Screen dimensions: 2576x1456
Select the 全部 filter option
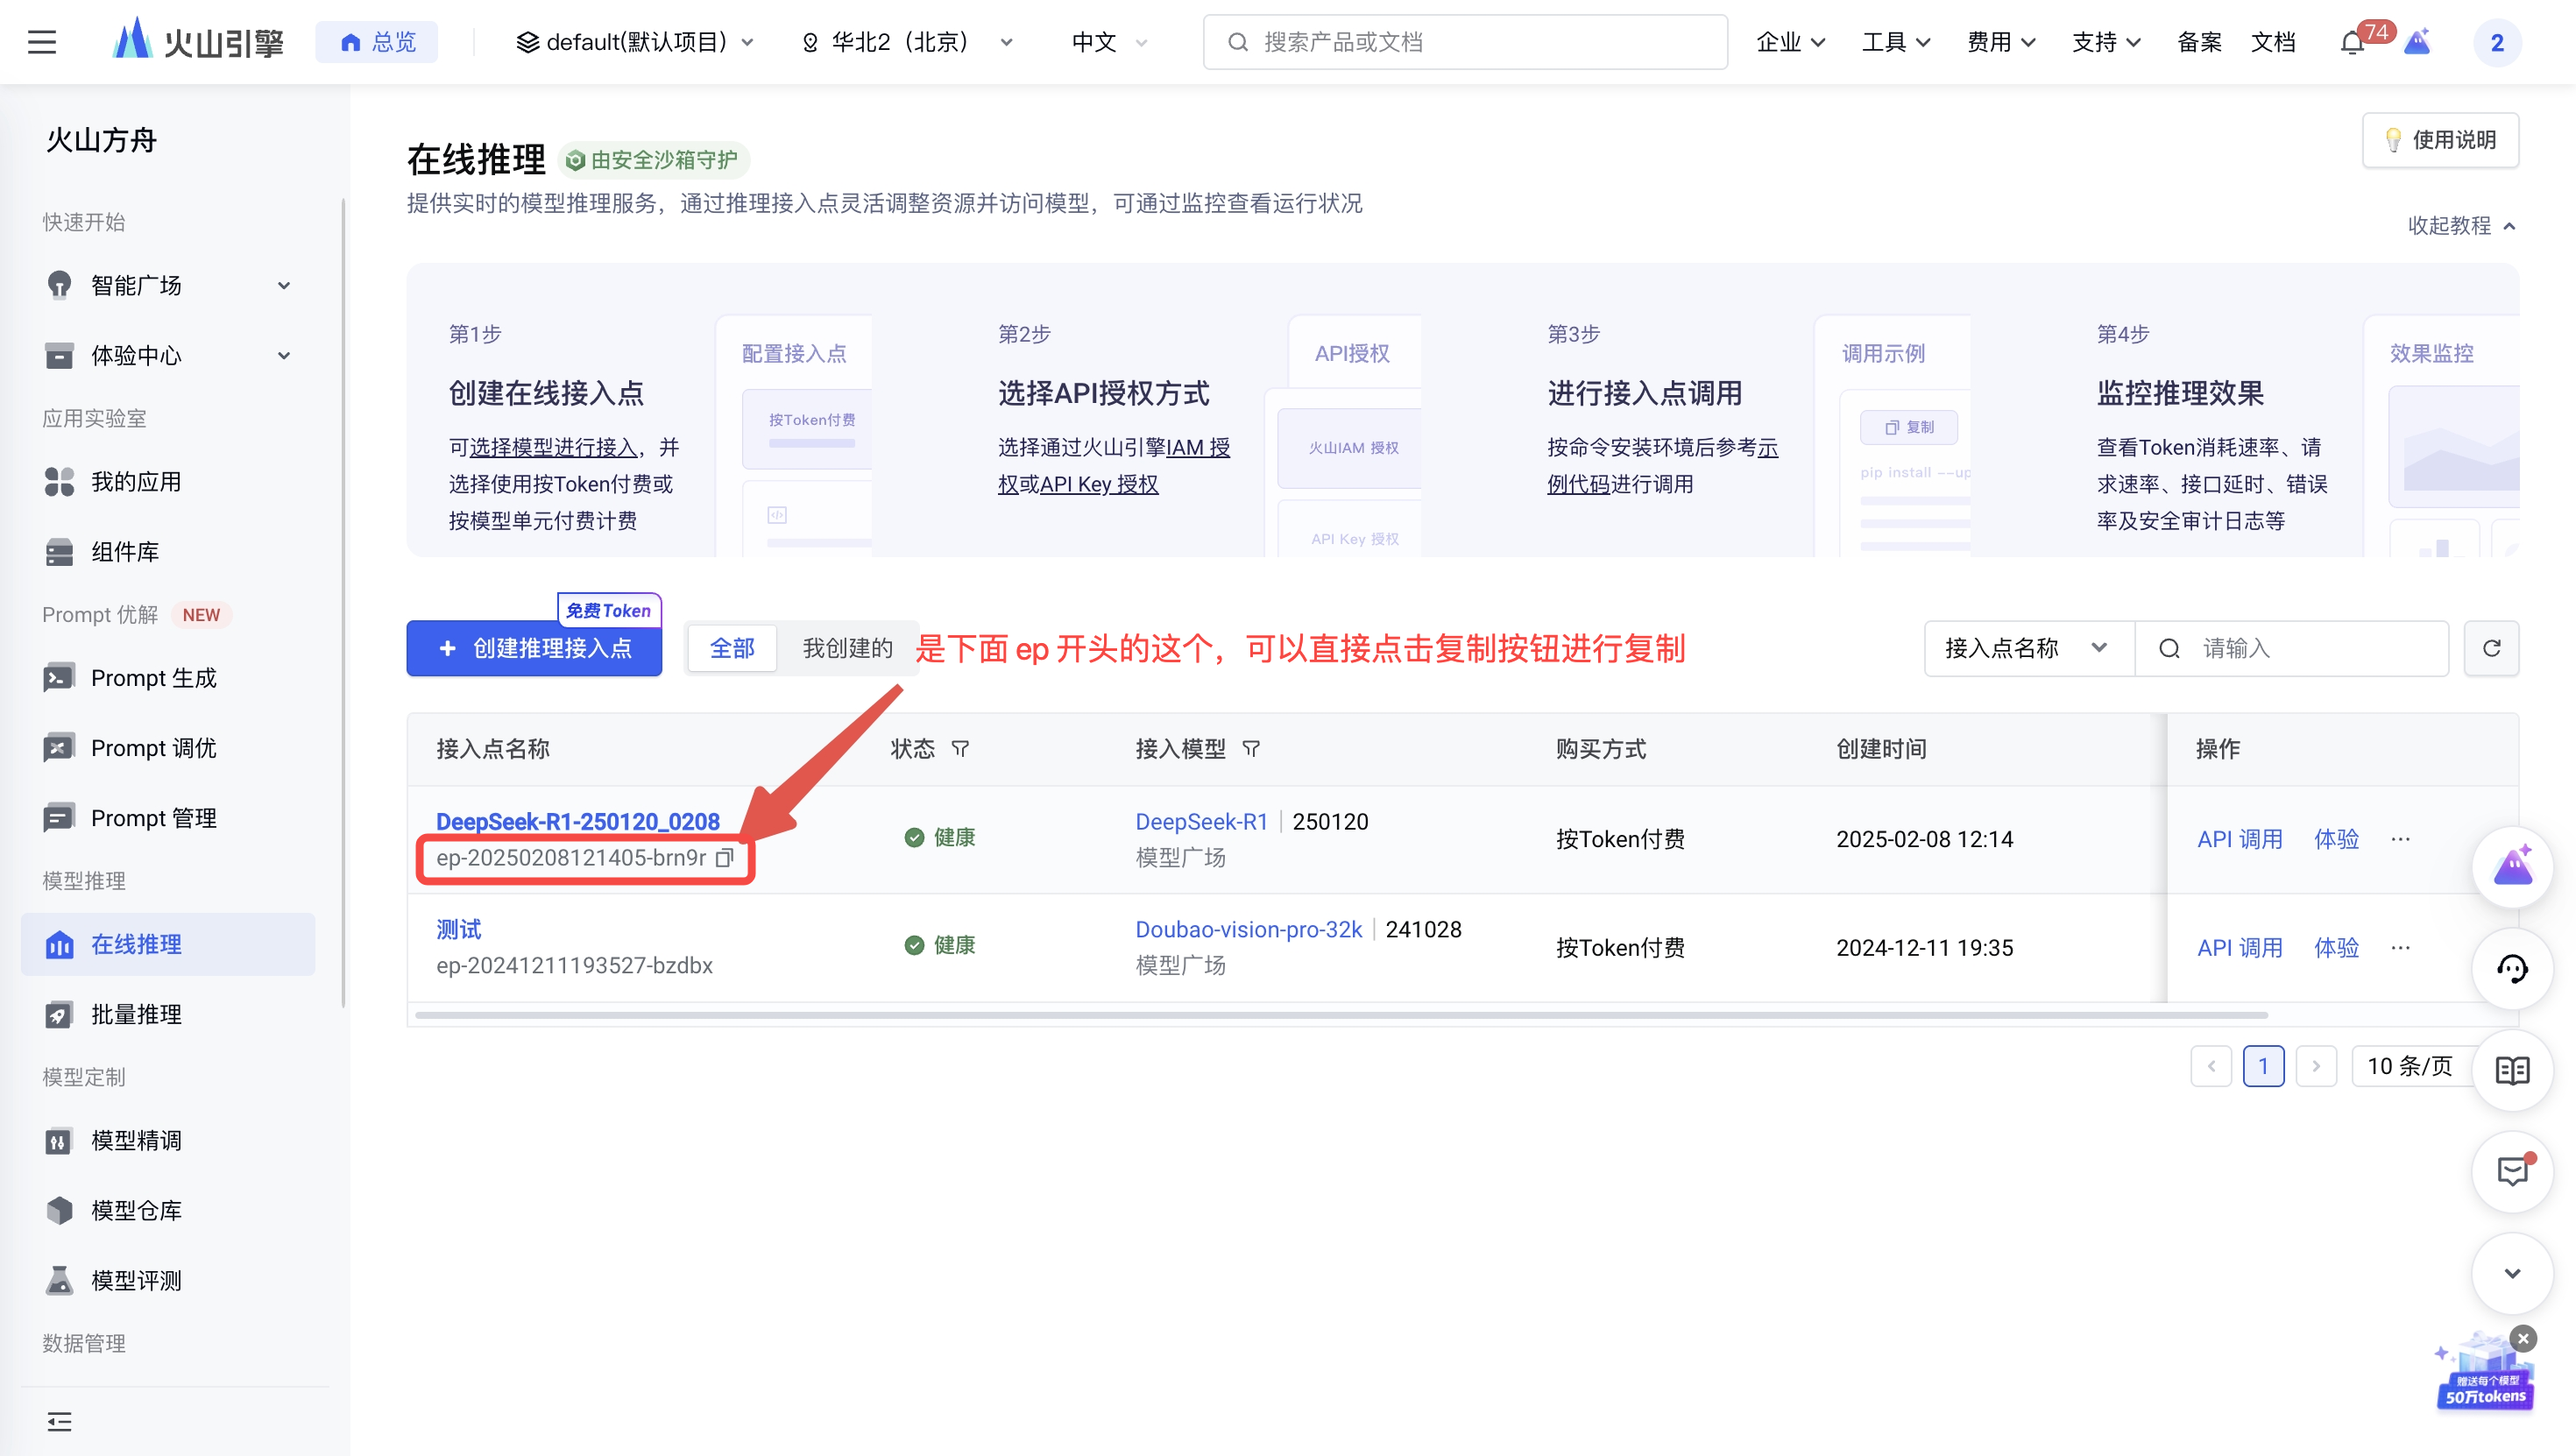[732, 649]
